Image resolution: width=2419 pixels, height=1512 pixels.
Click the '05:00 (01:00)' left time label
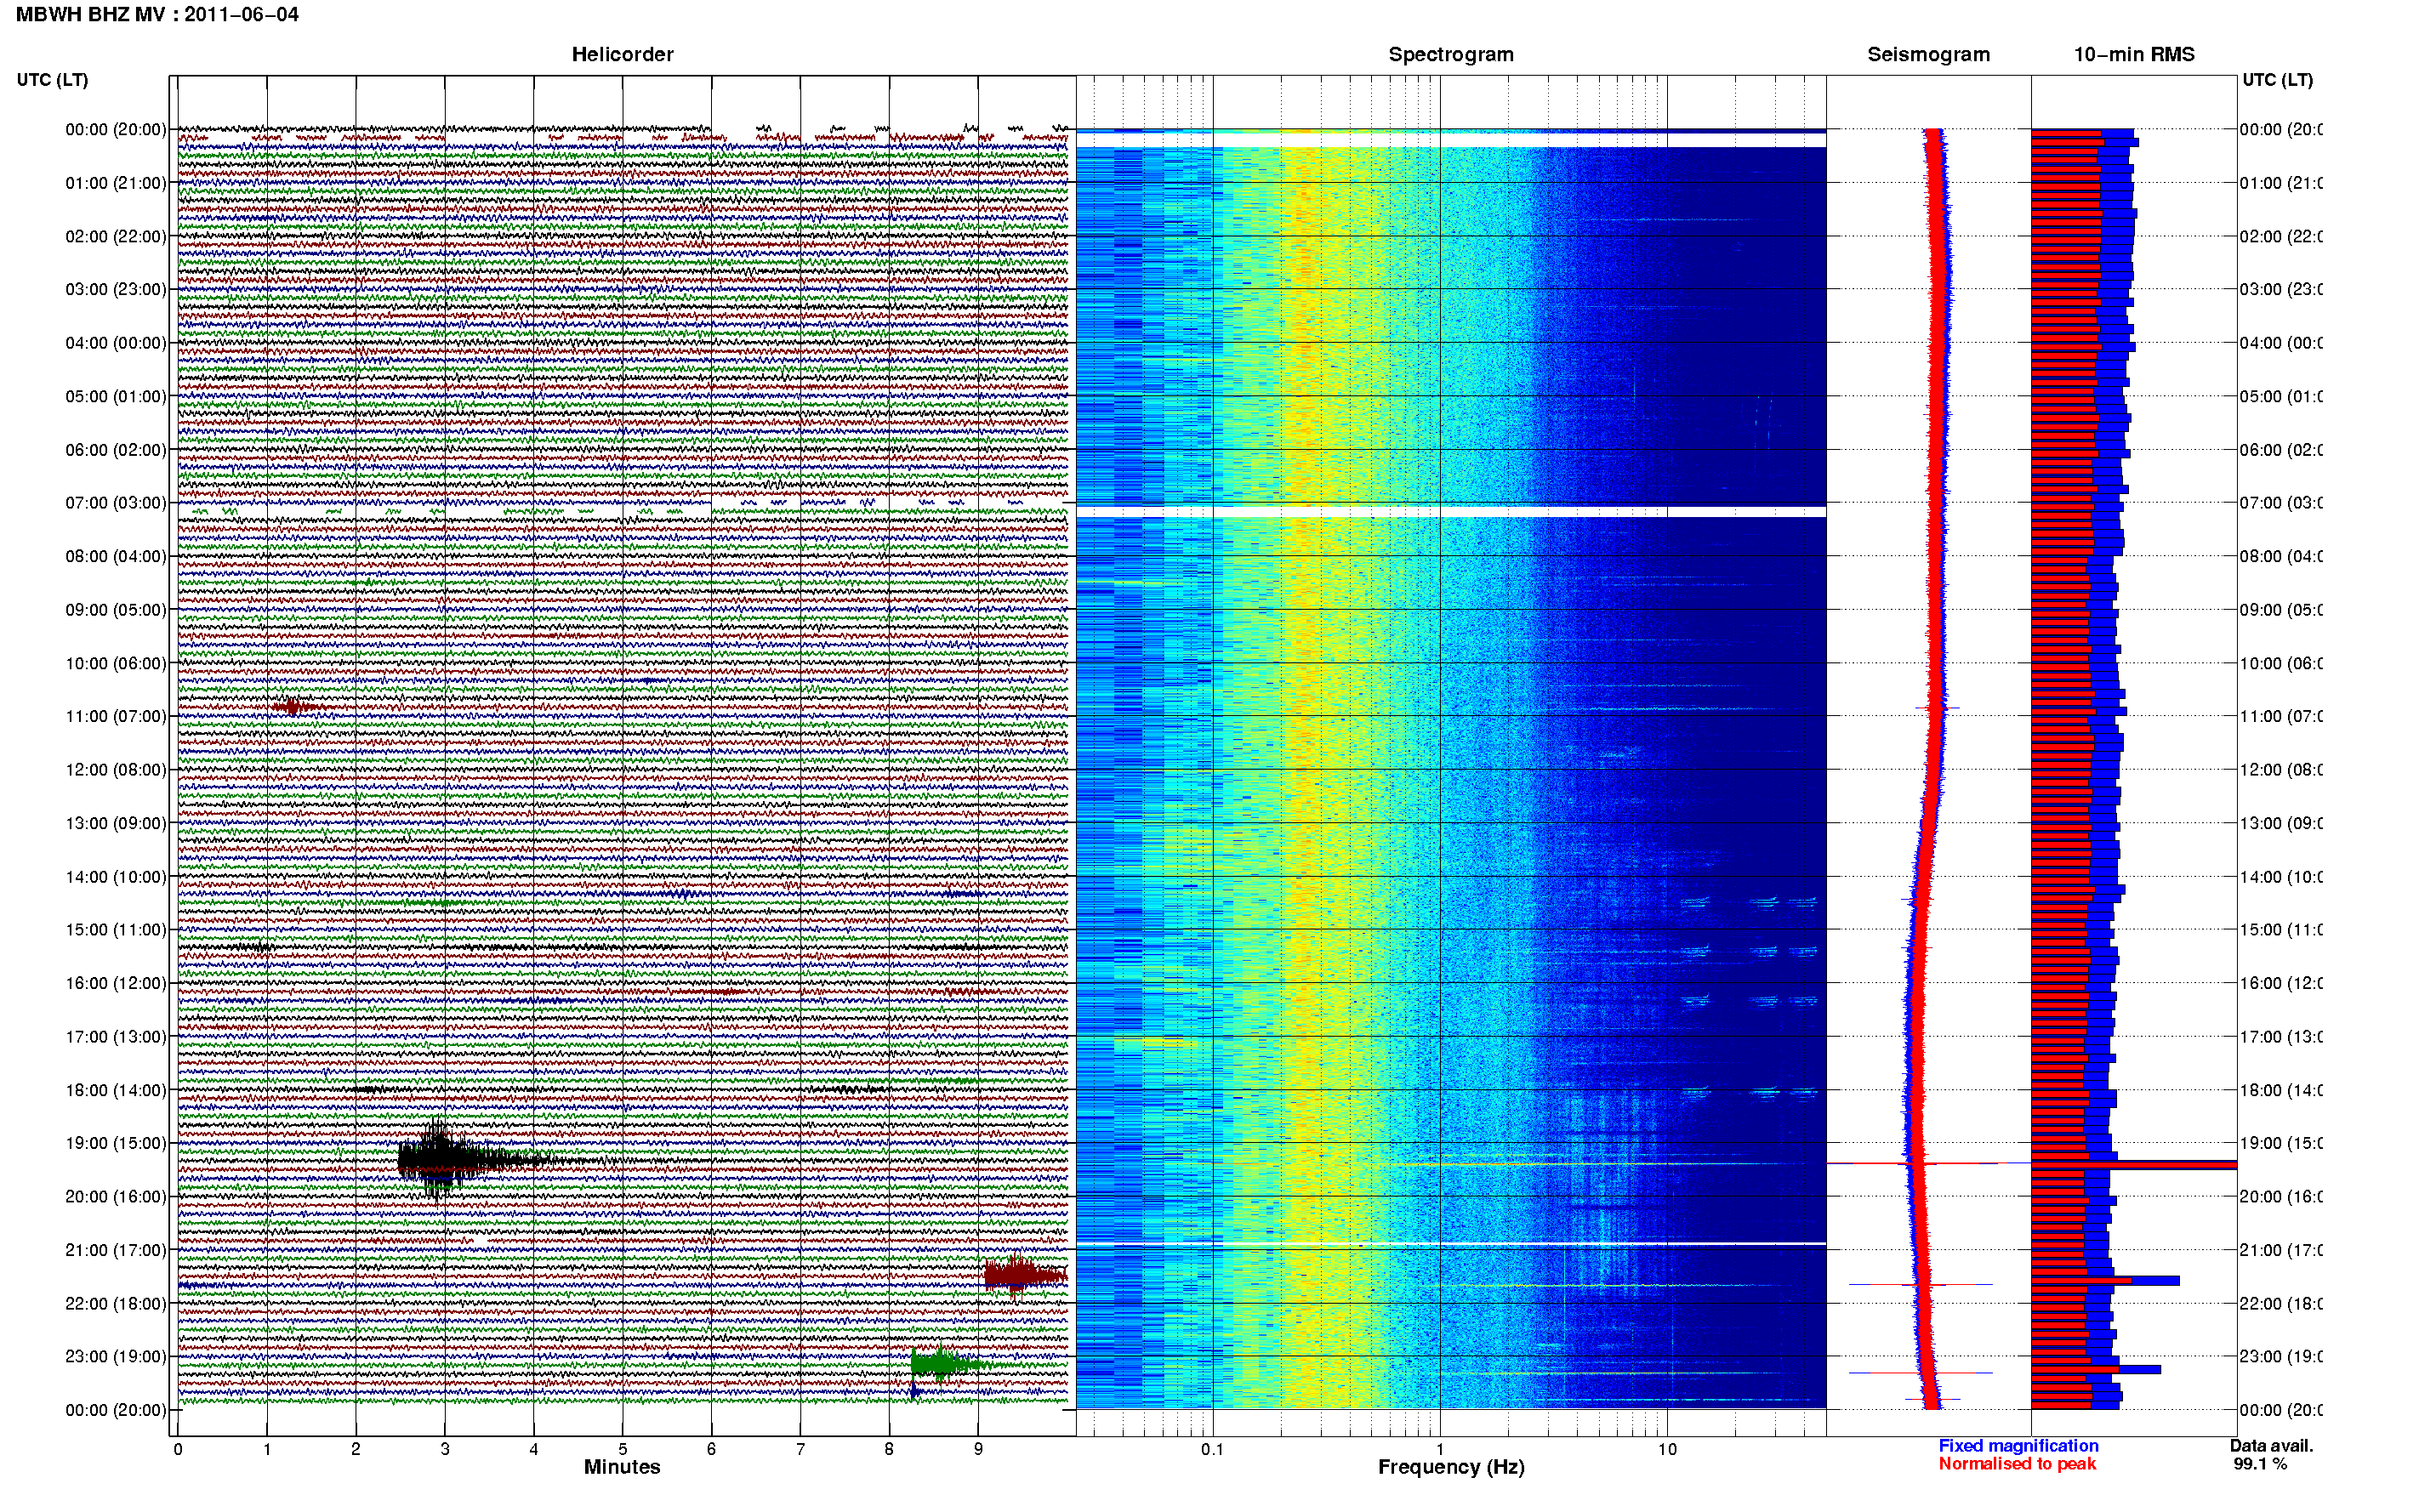(x=116, y=396)
